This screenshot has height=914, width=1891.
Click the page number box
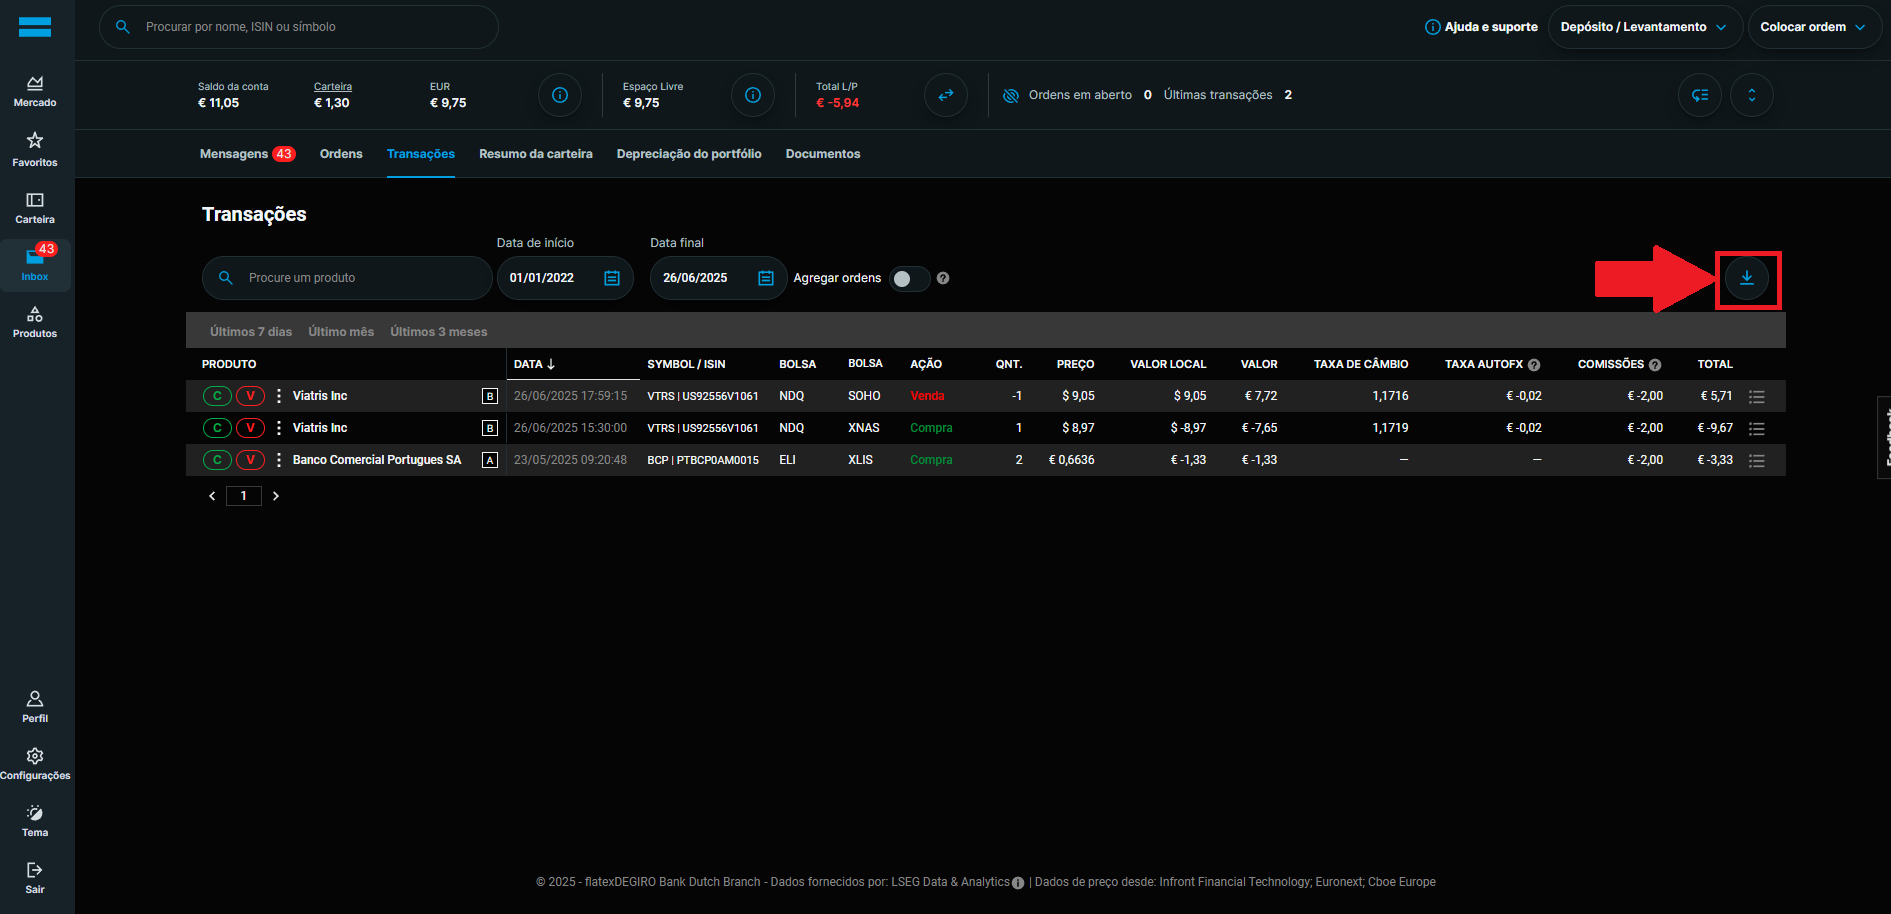(244, 496)
